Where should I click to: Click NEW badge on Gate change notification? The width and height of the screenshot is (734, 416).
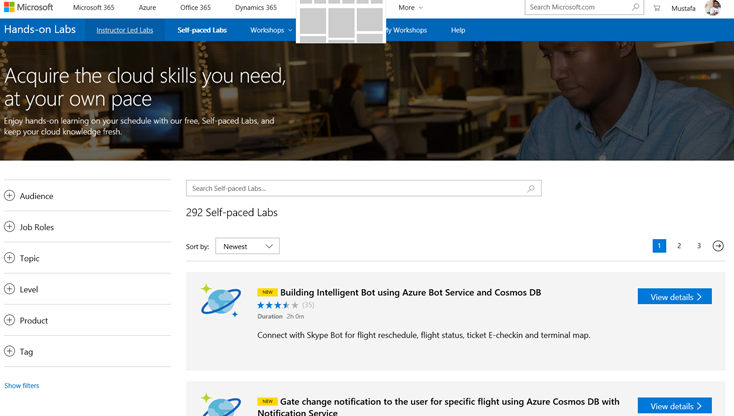point(267,401)
